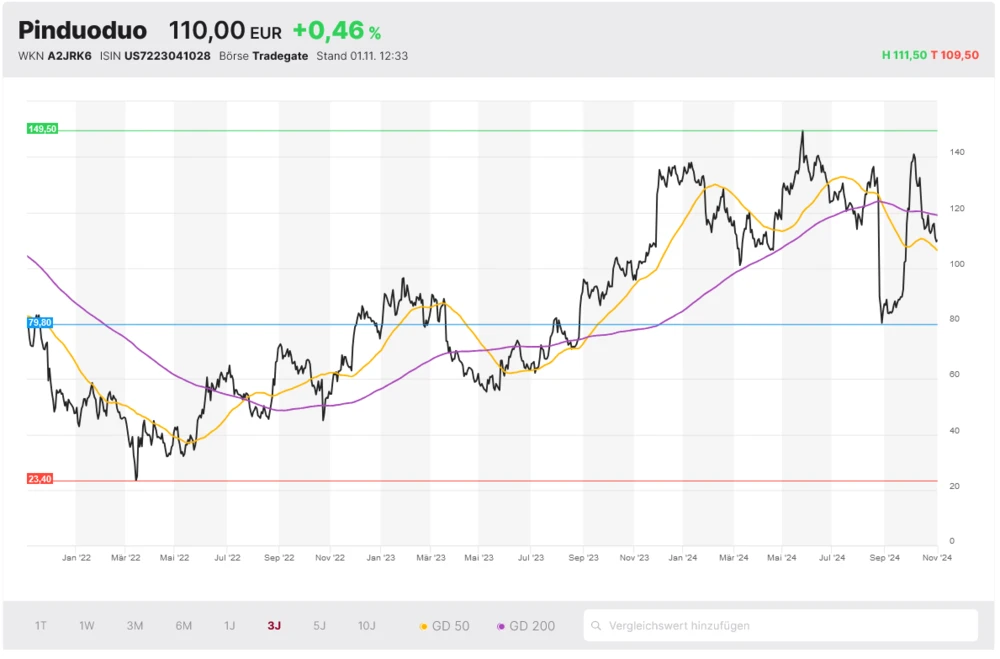
Task: Click the red 23,40 low price marker
Action: (x=40, y=479)
